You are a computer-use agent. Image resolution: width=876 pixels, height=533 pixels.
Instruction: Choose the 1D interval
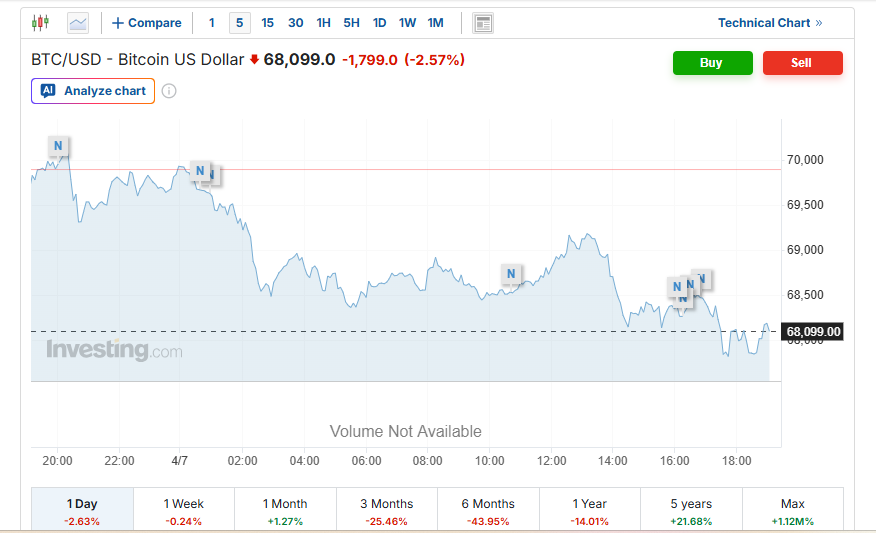(379, 23)
